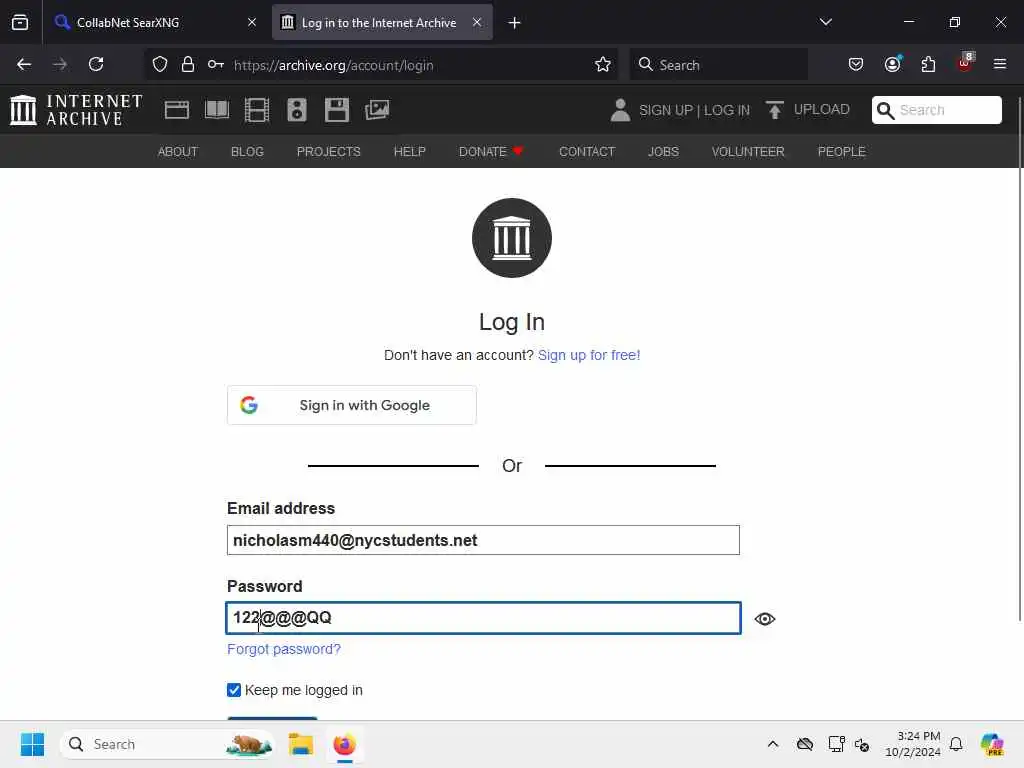
Task: Open the Software floppy disk icon
Action: click(x=337, y=110)
